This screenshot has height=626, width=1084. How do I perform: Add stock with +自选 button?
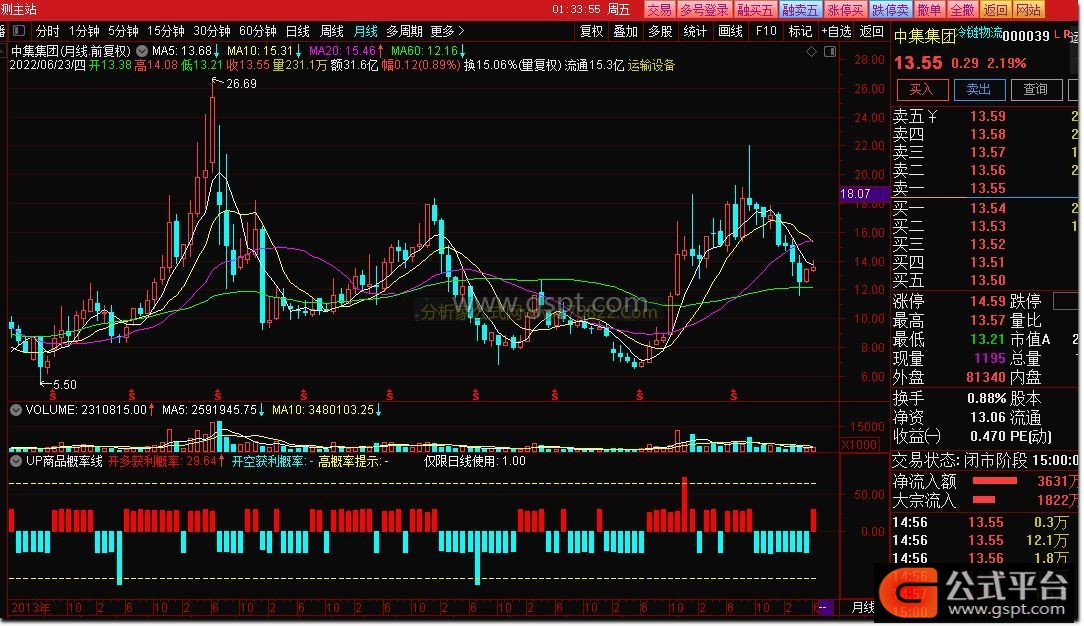coord(837,31)
